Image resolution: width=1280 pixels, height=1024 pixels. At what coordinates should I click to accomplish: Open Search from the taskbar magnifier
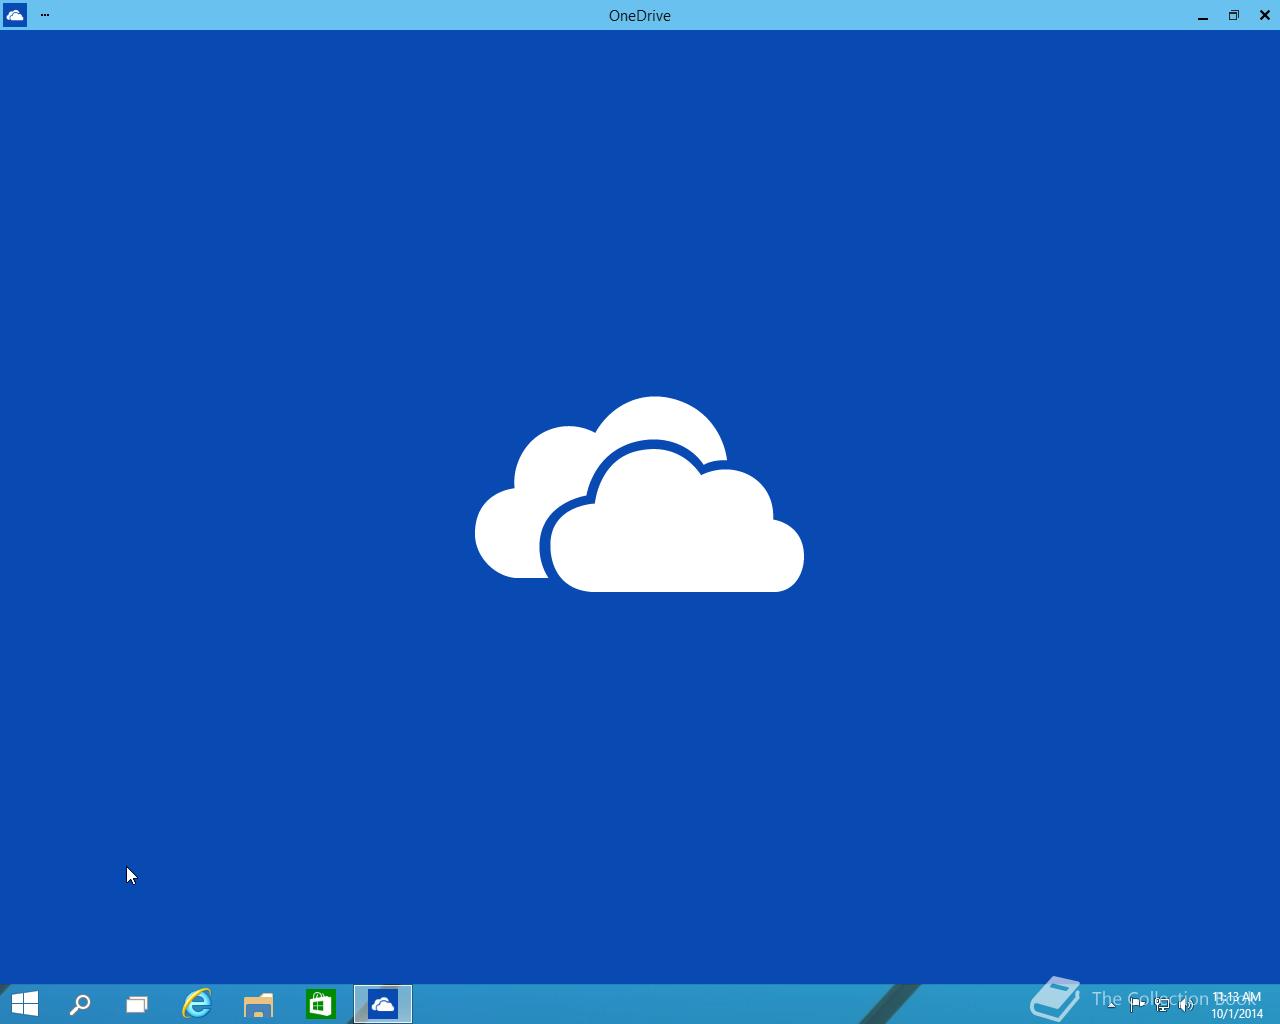click(x=80, y=1004)
